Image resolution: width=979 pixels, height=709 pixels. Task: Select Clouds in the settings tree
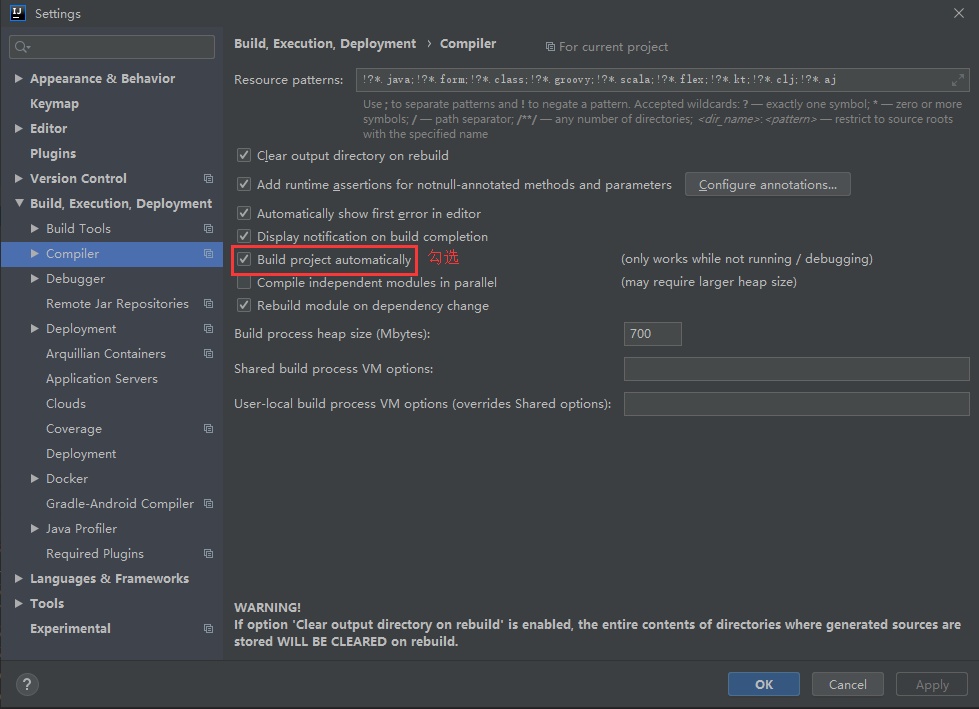coord(66,404)
